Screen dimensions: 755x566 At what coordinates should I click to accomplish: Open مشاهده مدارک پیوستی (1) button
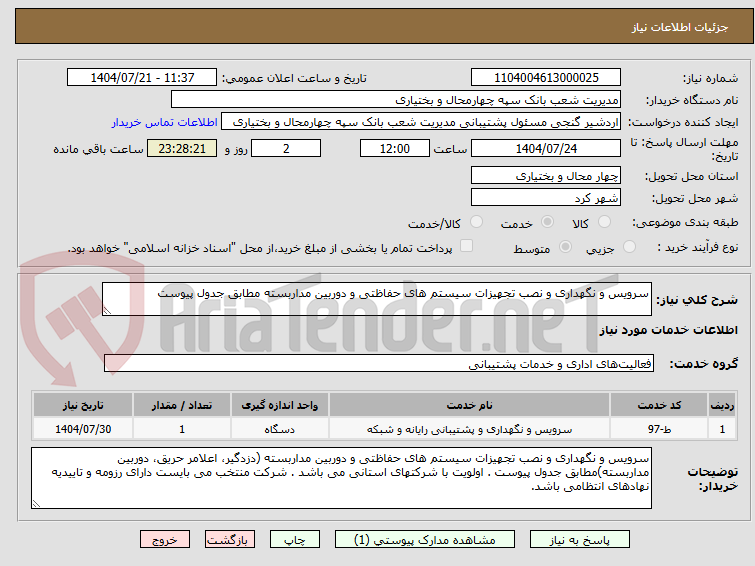click(425, 540)
